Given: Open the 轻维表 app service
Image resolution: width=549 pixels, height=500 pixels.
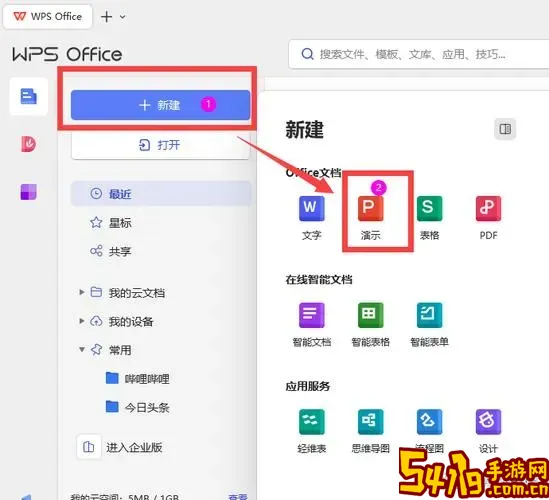Looking at the screenshot, I should (312, 431).
